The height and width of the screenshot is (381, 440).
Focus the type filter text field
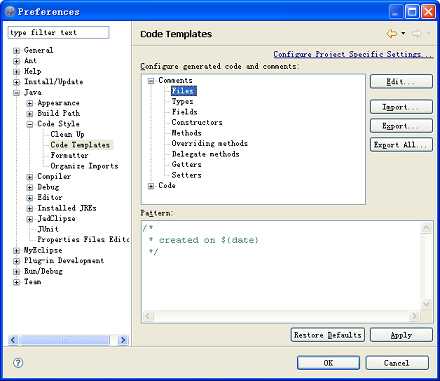tap(58, 33)
